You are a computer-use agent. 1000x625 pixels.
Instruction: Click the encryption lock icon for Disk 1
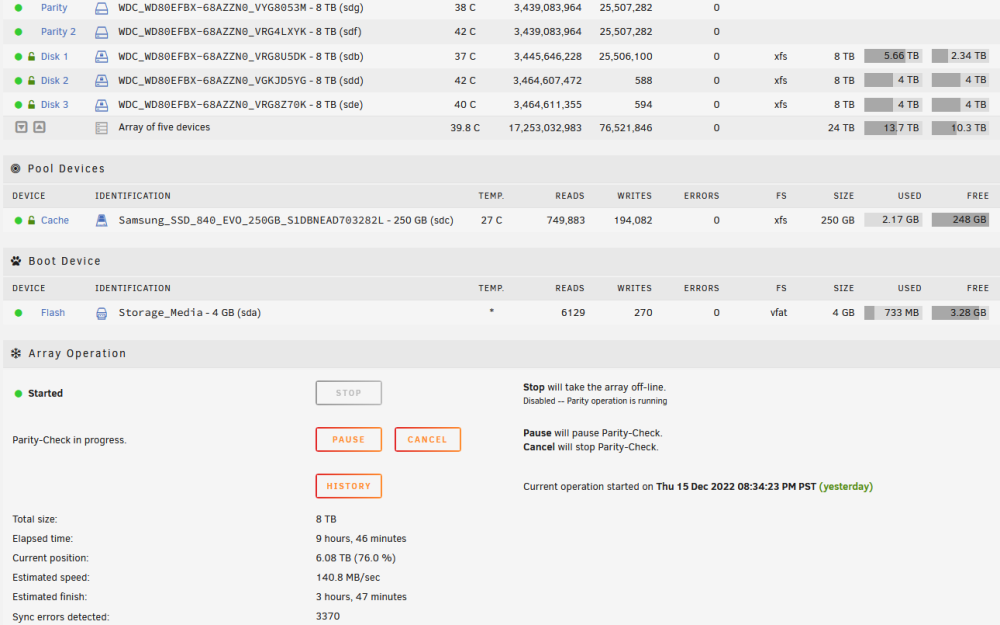pos(31,57)
